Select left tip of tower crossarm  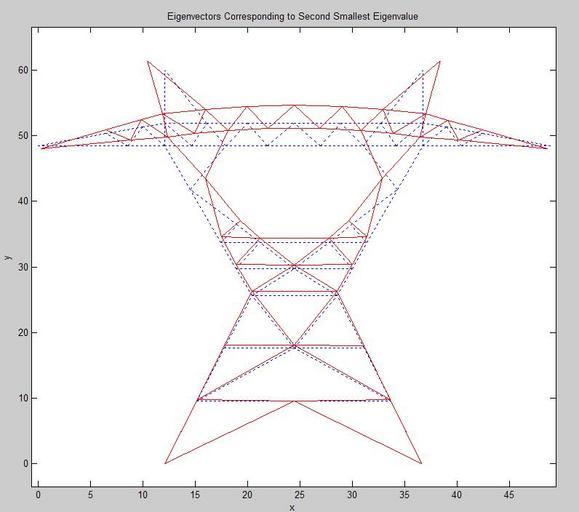click(x=42, y=148)
